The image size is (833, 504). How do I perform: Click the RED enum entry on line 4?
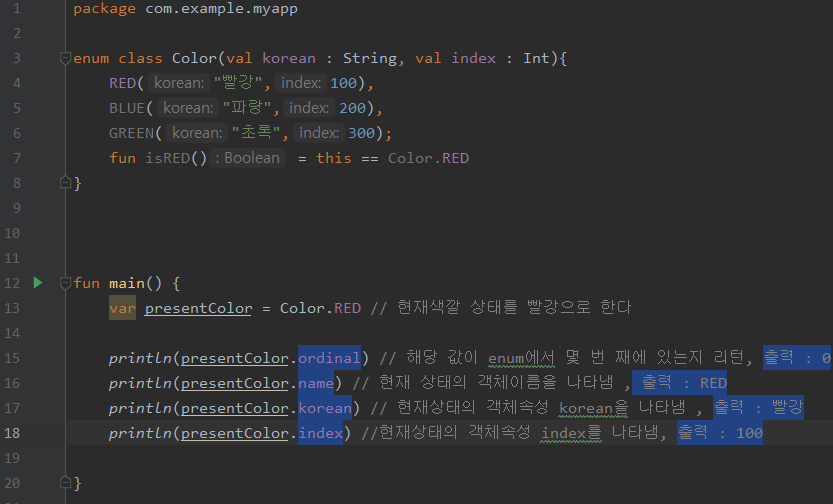click(x=122, y=83)
